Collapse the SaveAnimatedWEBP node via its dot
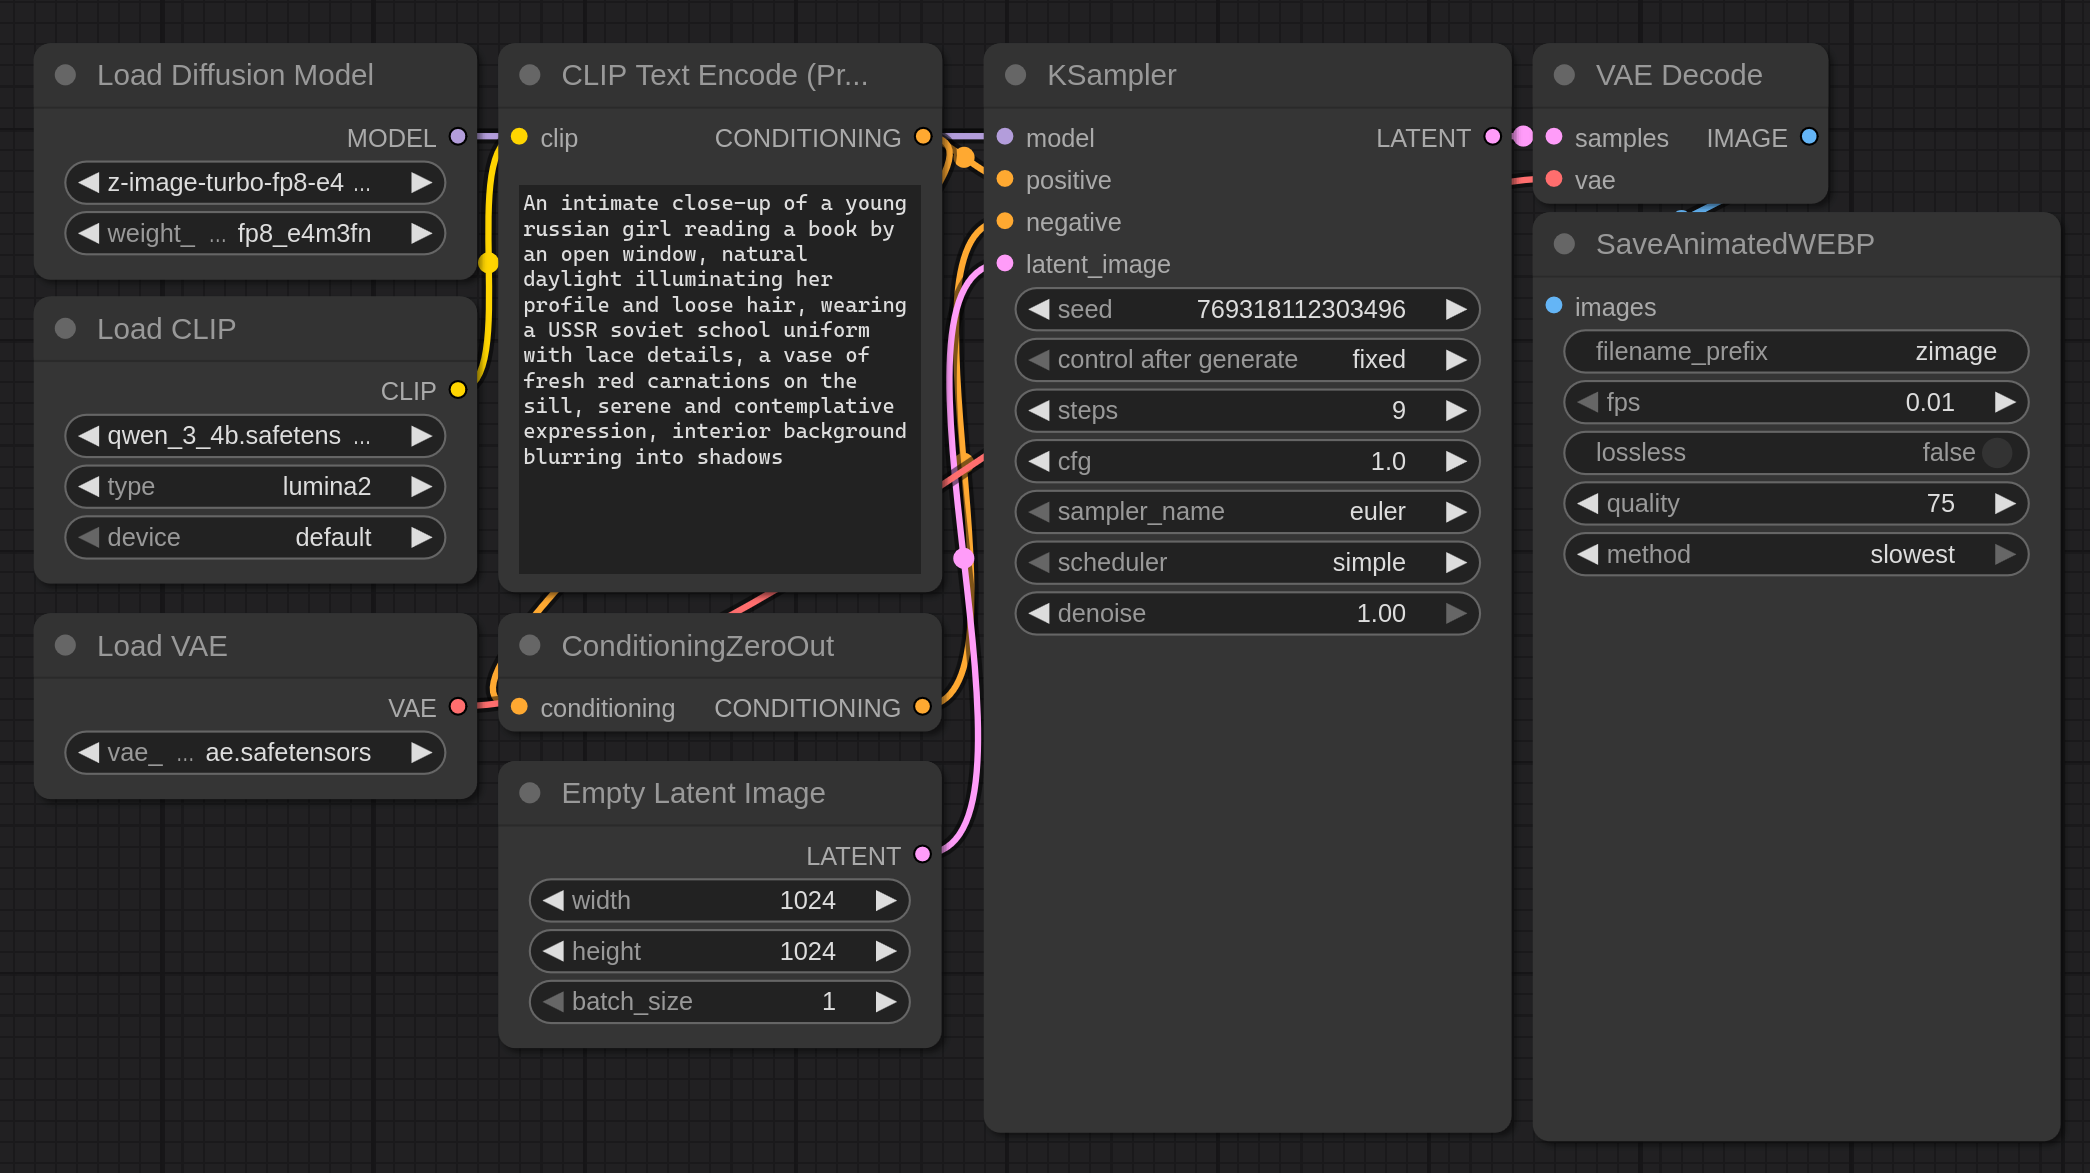Screen dimensions: 2090x1173 coord(1565,244)
